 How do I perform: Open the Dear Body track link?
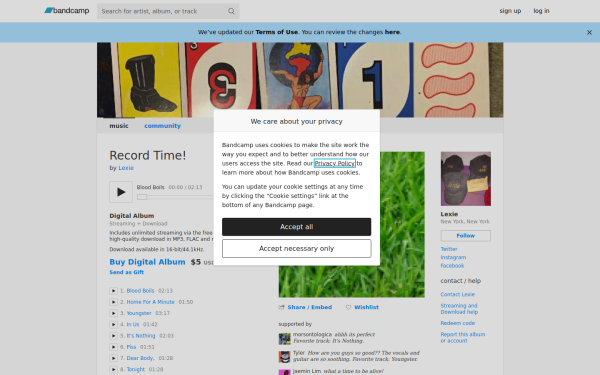click(x=140, y=358)
